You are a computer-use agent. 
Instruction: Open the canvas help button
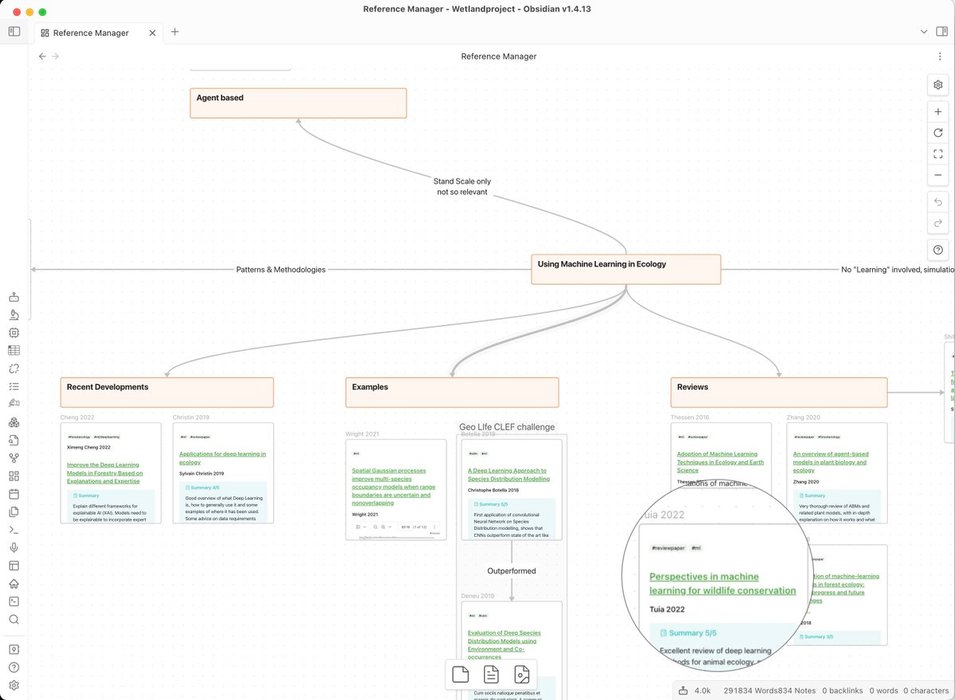(x=937, y=250)
